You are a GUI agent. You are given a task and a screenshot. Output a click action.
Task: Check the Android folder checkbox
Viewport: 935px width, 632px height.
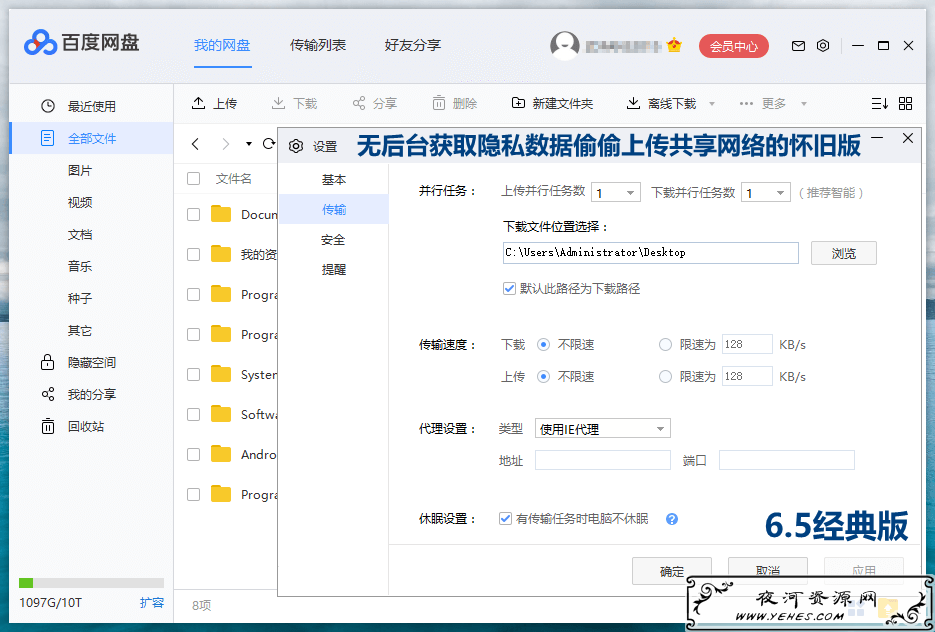(x=193, y=454)
